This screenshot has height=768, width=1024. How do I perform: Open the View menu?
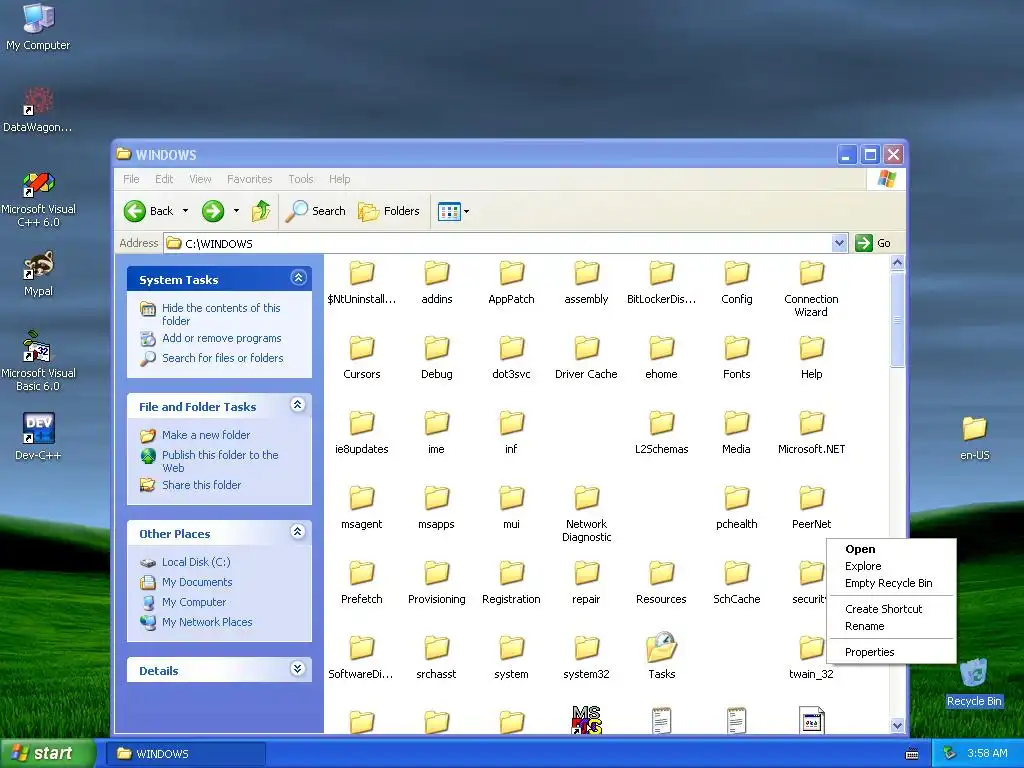pos(200,179)
